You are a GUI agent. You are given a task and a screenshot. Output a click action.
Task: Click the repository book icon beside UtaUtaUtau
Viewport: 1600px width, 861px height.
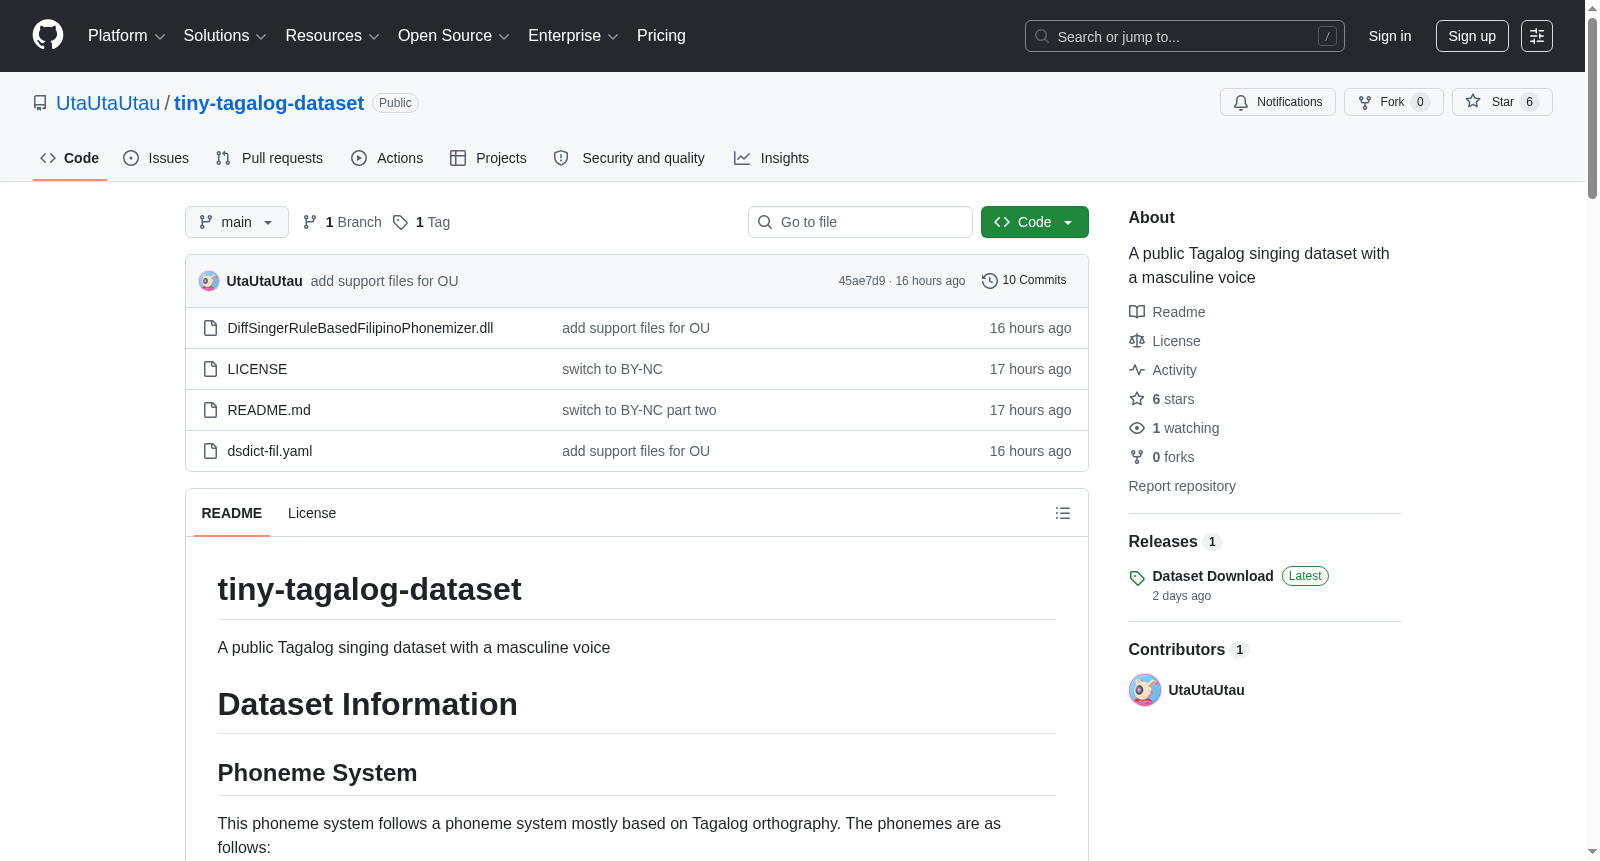40,103
